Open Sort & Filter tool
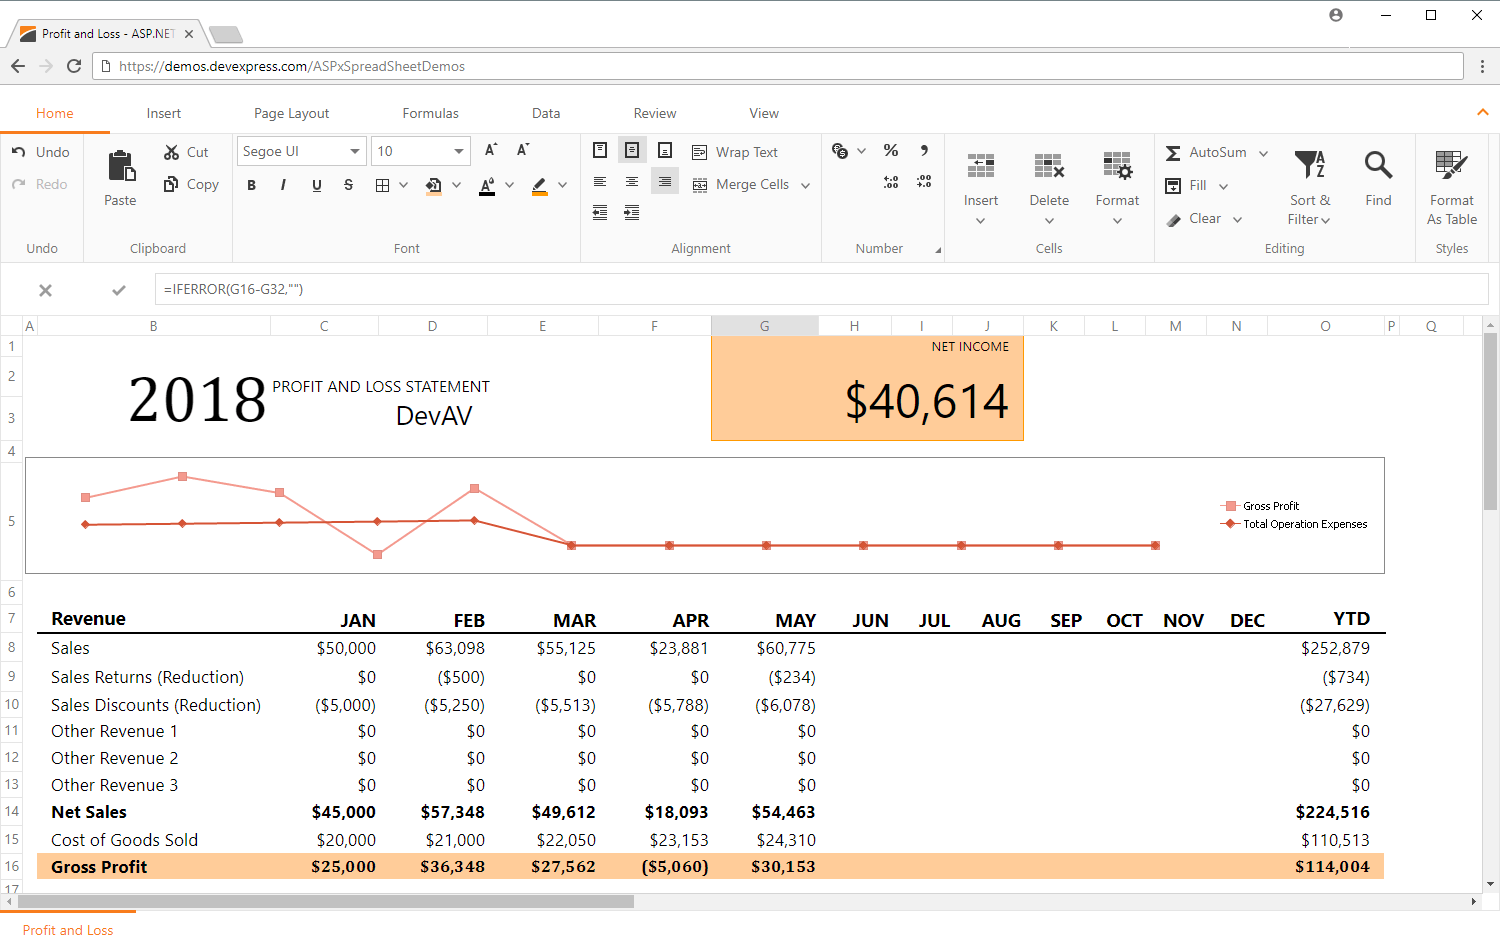This screenshot has height=952, width=1500. 1309,186
